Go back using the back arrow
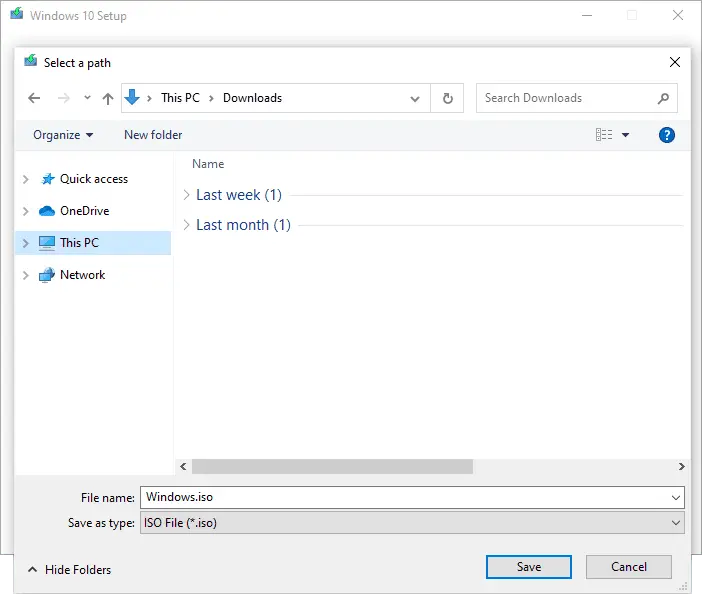The height and width of the screenshot is (594, 702). pyautogui.click(x=34, y=98)
